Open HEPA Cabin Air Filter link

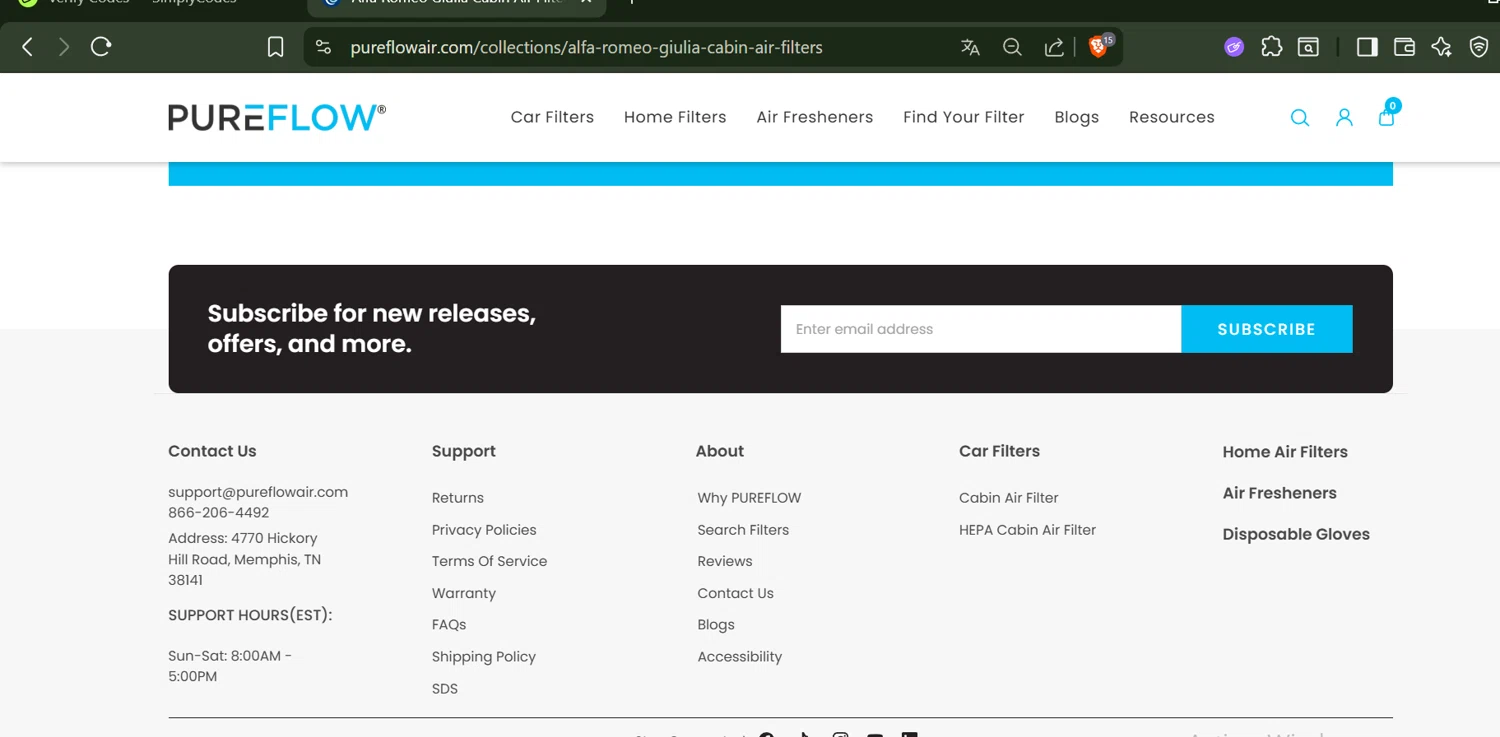click(1028, 530)
